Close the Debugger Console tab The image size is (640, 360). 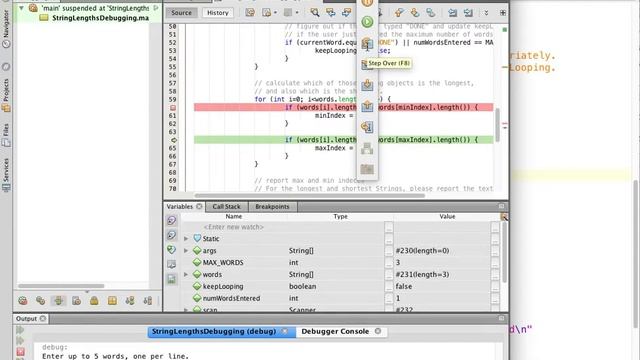(378, 331)
